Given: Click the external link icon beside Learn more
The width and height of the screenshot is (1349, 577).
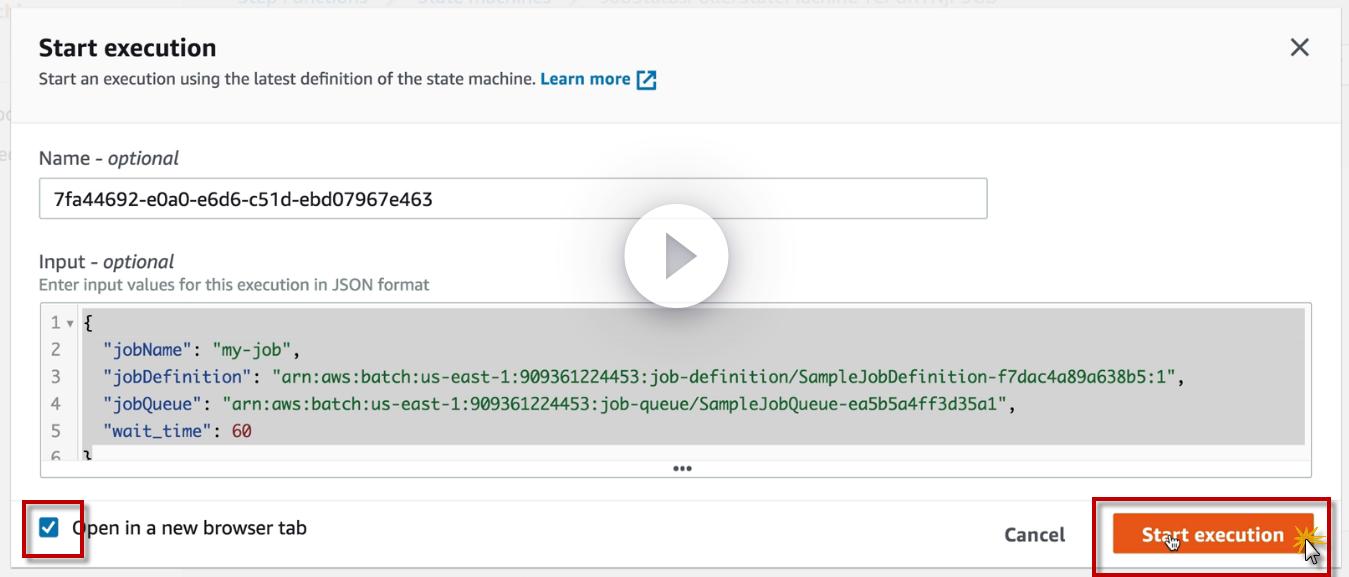Looking at the screenshot, I should pyautogui.click(x=647, y=80).
